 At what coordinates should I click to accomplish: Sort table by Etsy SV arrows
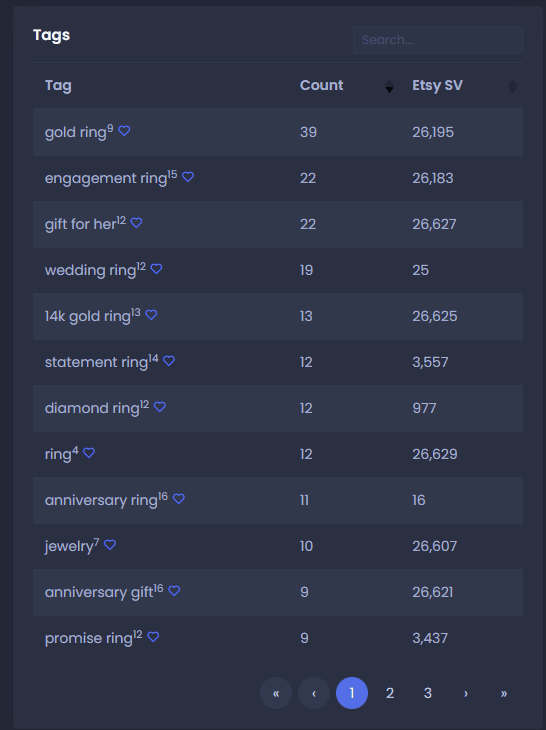[512, 86]
